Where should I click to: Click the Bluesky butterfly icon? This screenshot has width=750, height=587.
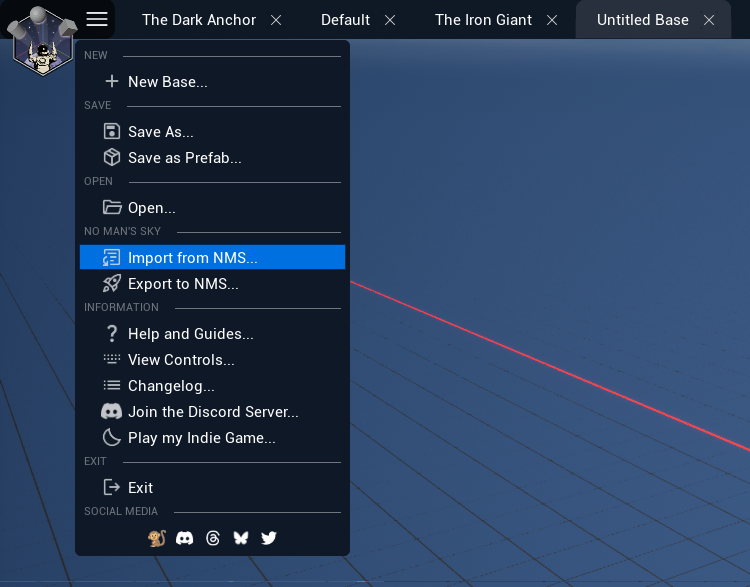pos(240,538)
